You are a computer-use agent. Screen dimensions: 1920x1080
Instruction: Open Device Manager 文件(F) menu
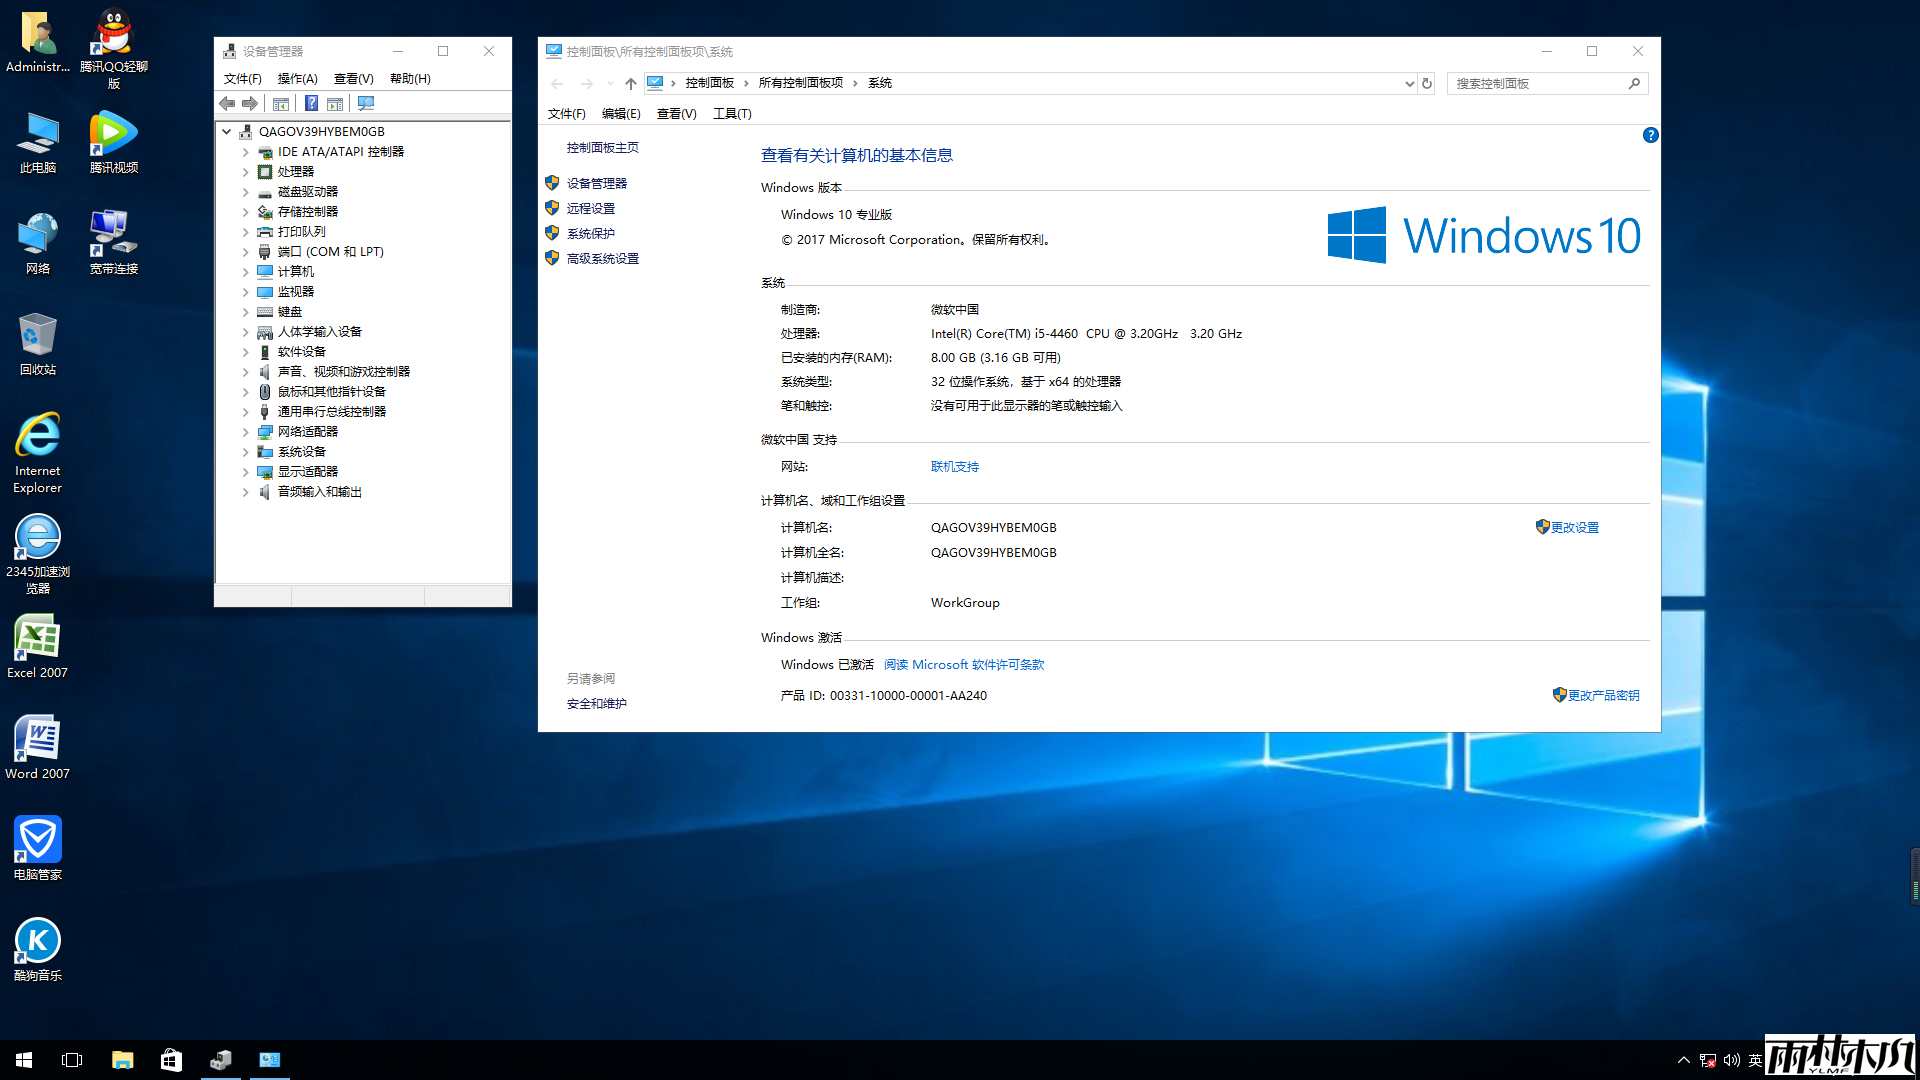242,79
